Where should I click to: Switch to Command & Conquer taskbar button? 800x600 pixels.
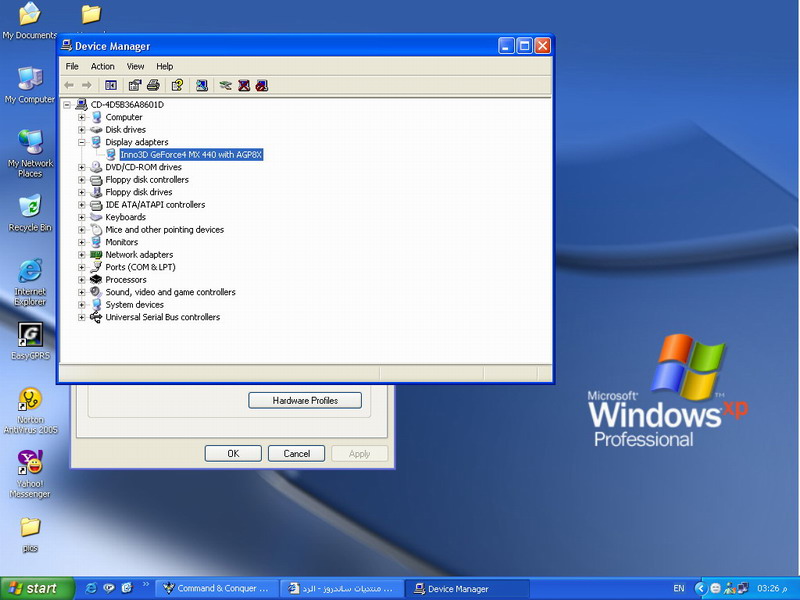[x=216, y=588]
